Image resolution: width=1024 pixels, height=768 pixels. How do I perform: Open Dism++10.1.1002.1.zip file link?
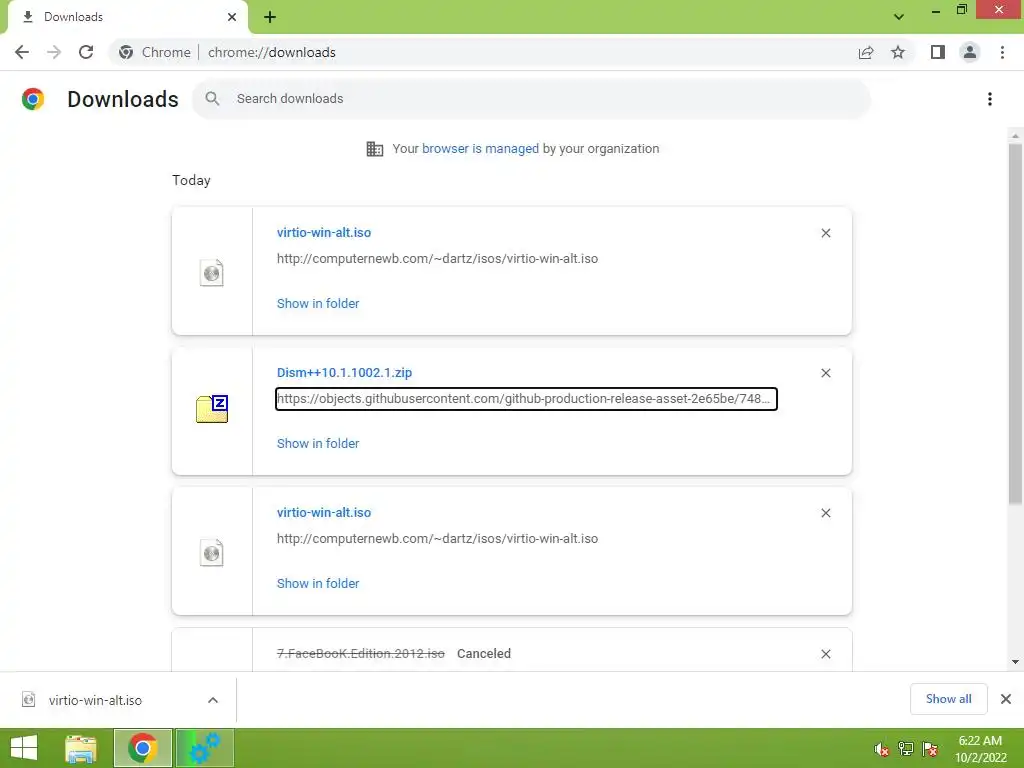pyautogui.click(x=344, y=373)
